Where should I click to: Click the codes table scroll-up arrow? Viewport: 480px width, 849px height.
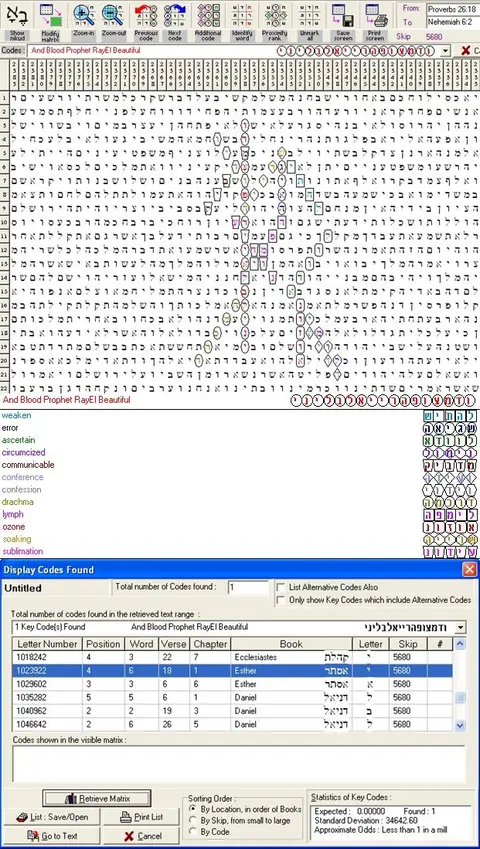point(460,644)
